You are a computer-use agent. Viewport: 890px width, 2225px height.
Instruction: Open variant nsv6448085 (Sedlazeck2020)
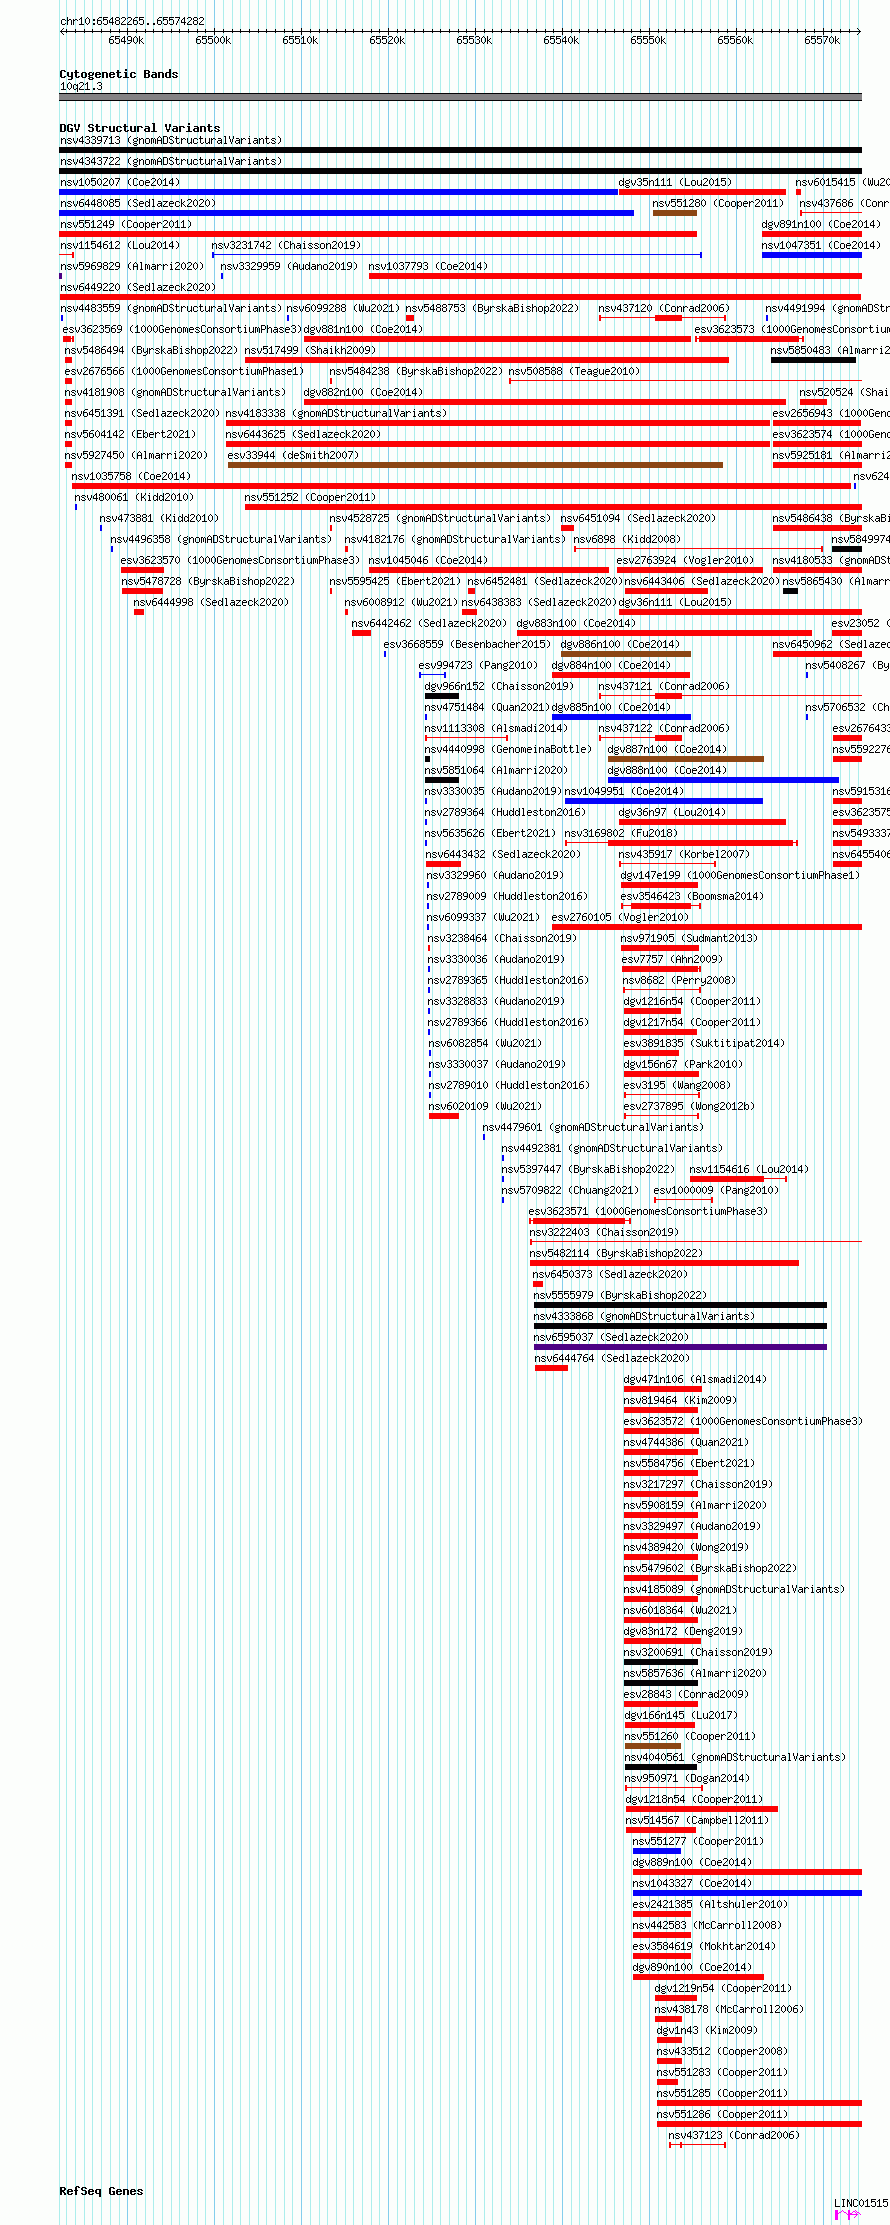138,203
